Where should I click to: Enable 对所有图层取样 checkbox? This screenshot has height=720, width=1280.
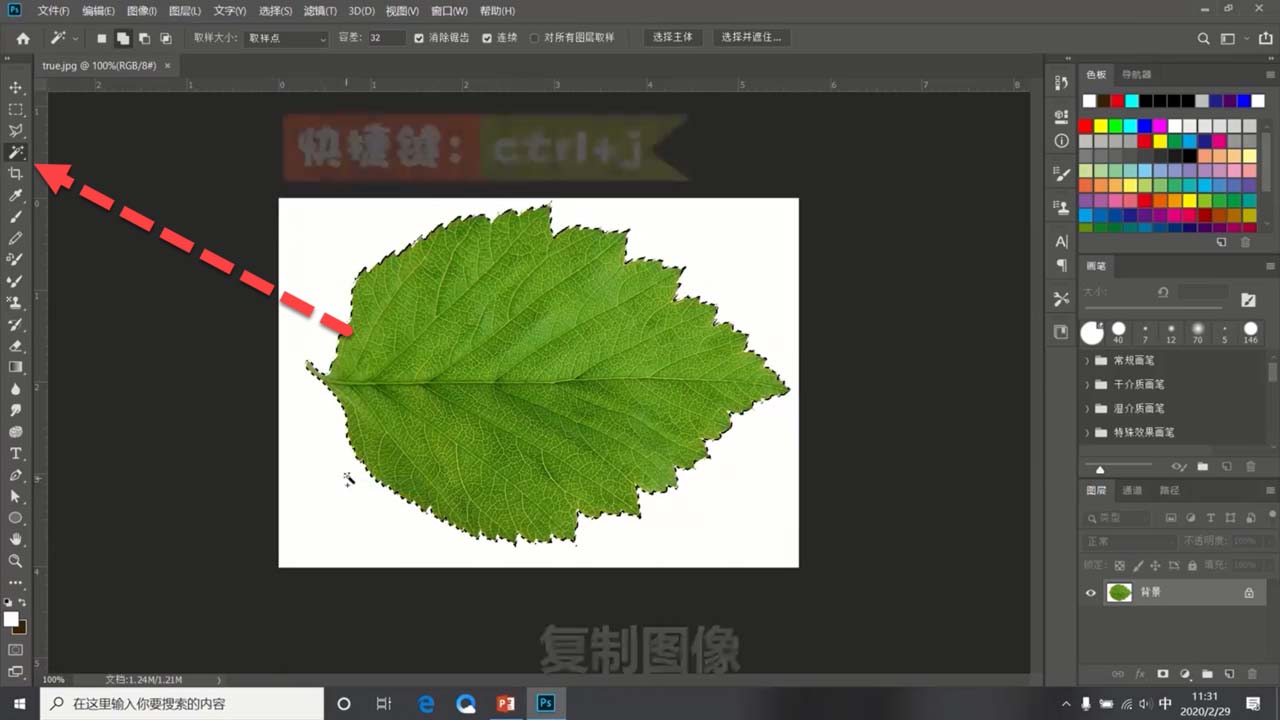click(535, 38)
